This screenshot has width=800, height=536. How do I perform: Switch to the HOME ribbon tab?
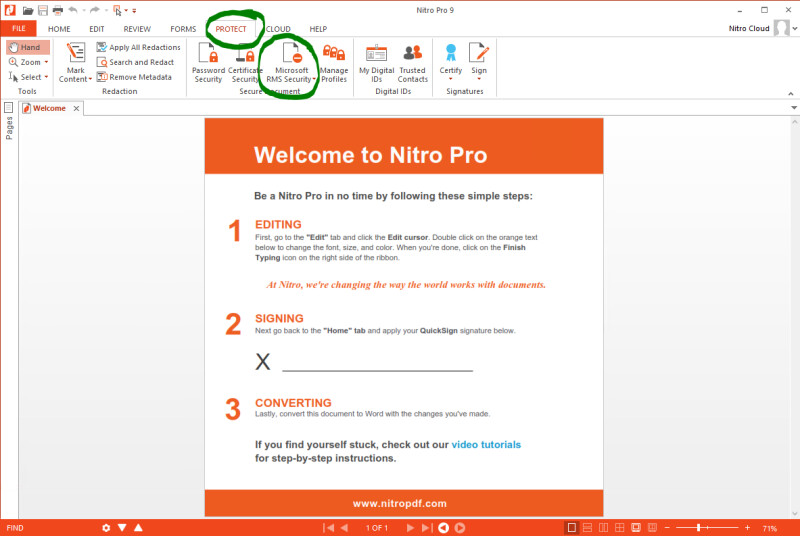coord(59,29)
